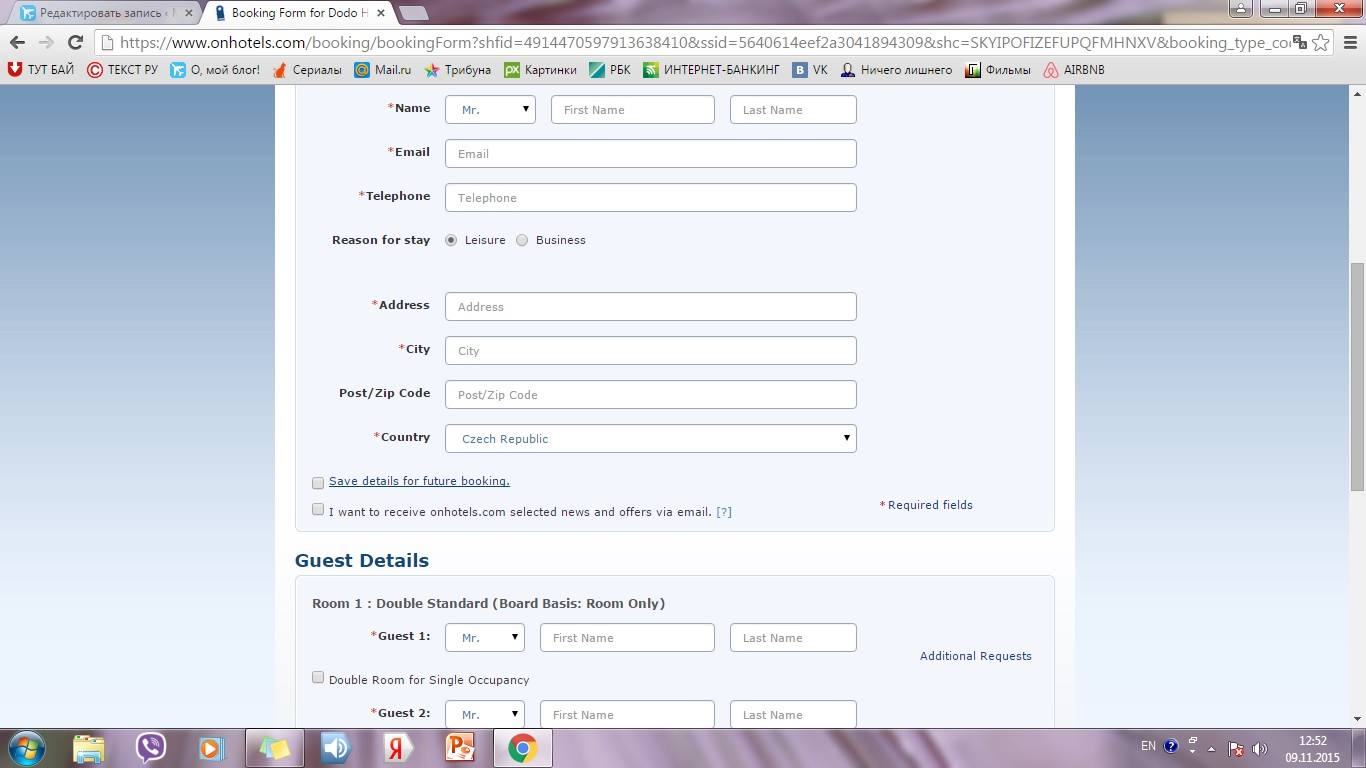Viewport: 1366px width, 768px height.
Task: Open the VK bookmark
Action: pyautogui.click(x=810, y=70)
